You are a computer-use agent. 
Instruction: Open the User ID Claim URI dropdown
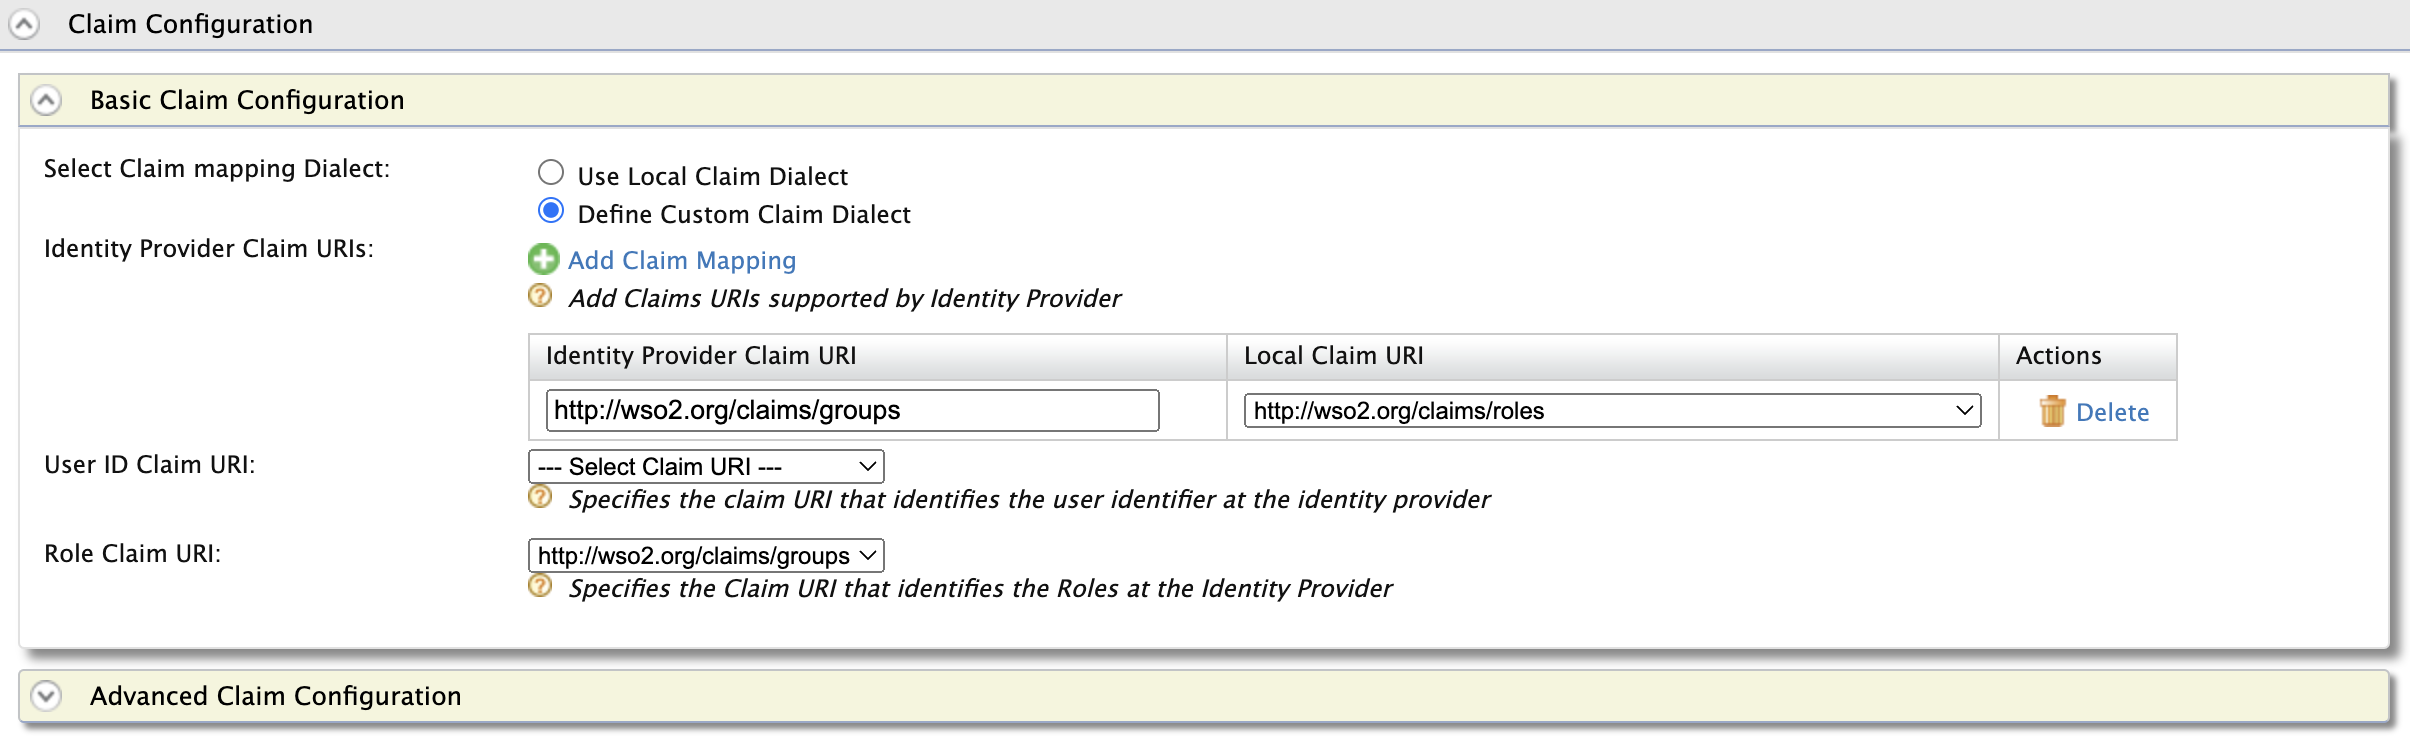705,467
